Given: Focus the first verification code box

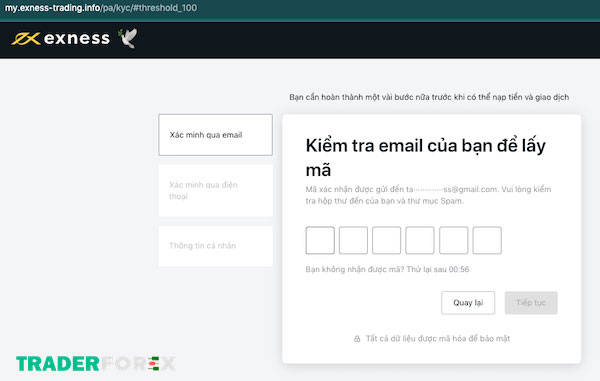Looking at the screenshot, I should (320, 240).
